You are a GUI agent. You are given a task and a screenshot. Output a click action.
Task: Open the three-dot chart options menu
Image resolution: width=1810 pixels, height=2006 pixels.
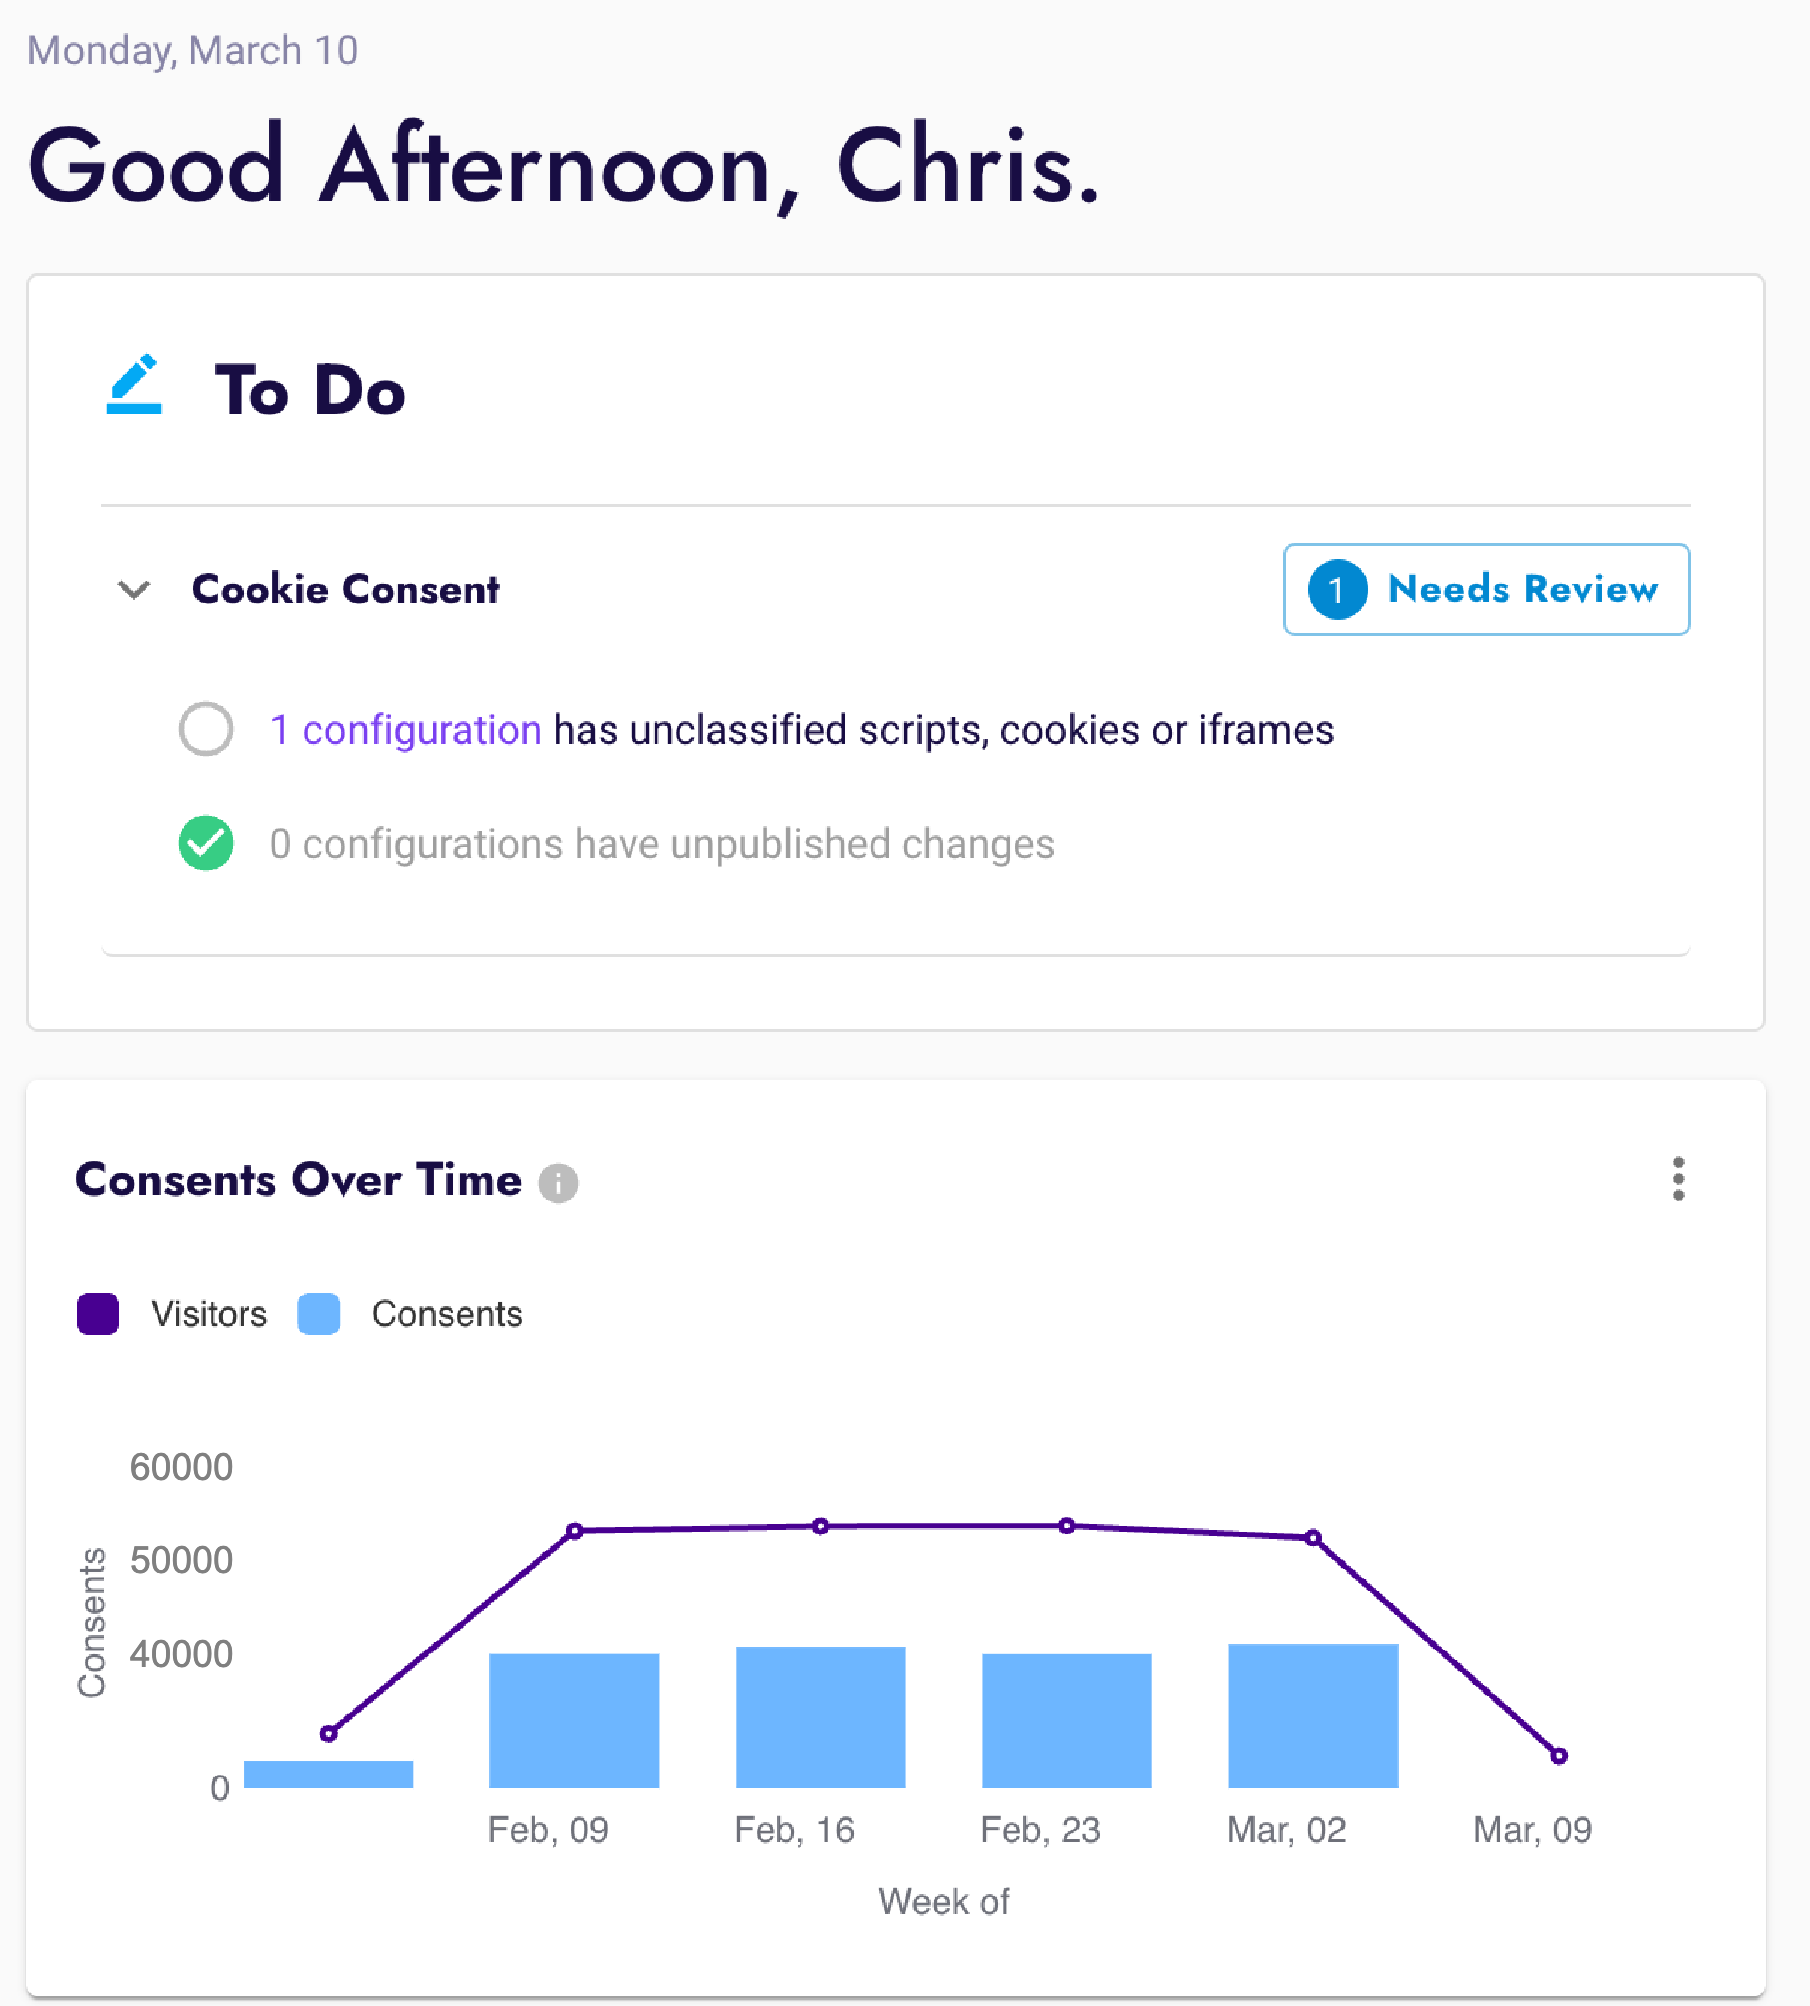click(1678, 1179)
